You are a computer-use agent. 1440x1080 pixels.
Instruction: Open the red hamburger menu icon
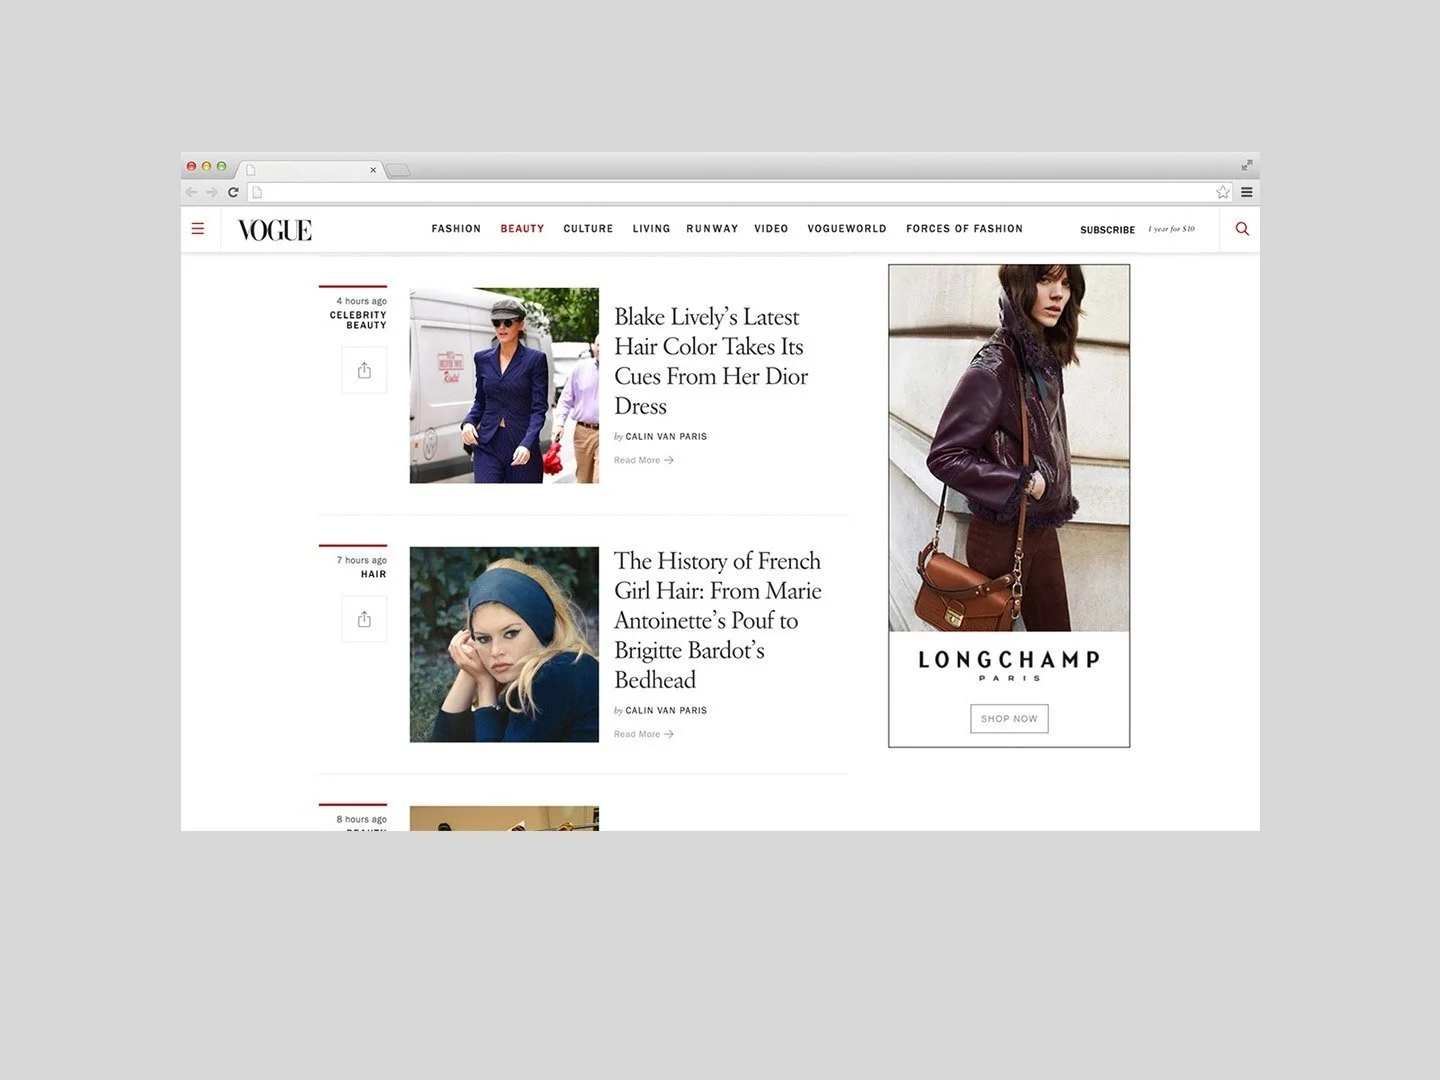198,229
